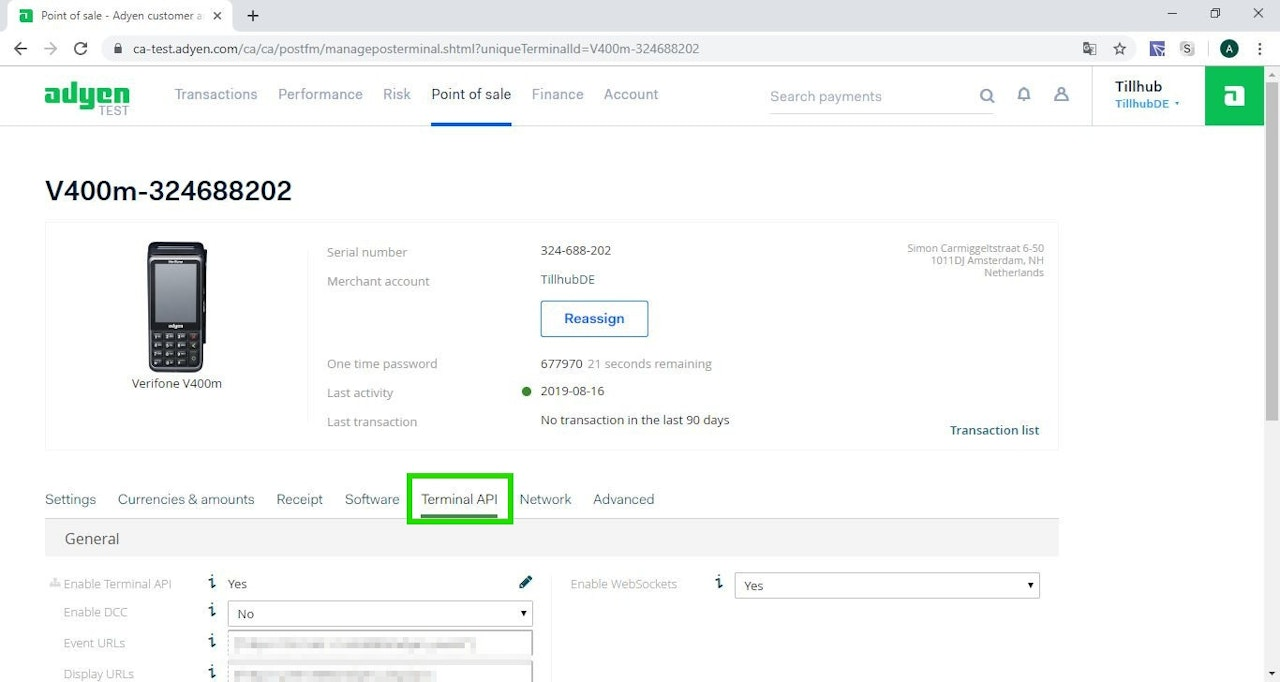Viewport: 1280px width, 682px height.
Task: Switch to the Network tab
Action: pyautogui.click(x=545, y=499)
